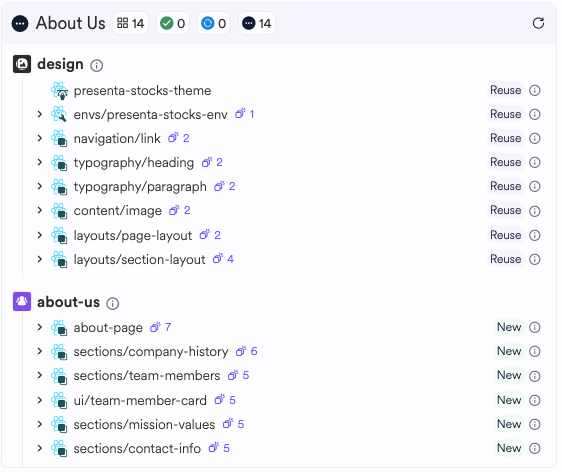This screenshot has height=472, width=562.
Task: Click the envs/presenta-stocks-env component icon
Action: (59, 114)
